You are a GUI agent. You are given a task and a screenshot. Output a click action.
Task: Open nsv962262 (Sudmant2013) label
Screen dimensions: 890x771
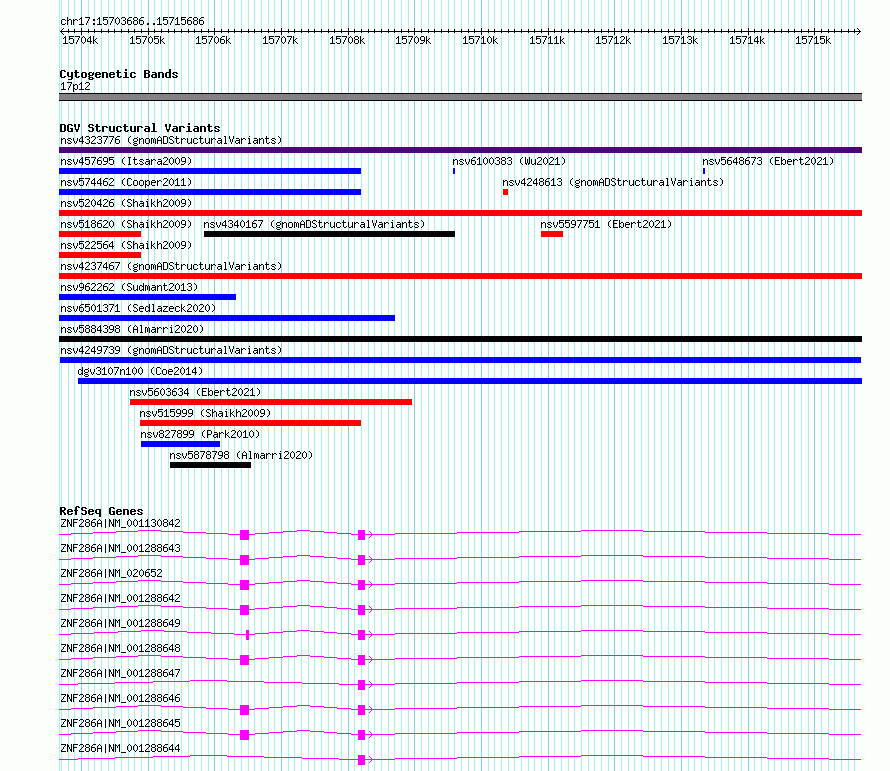129,287
